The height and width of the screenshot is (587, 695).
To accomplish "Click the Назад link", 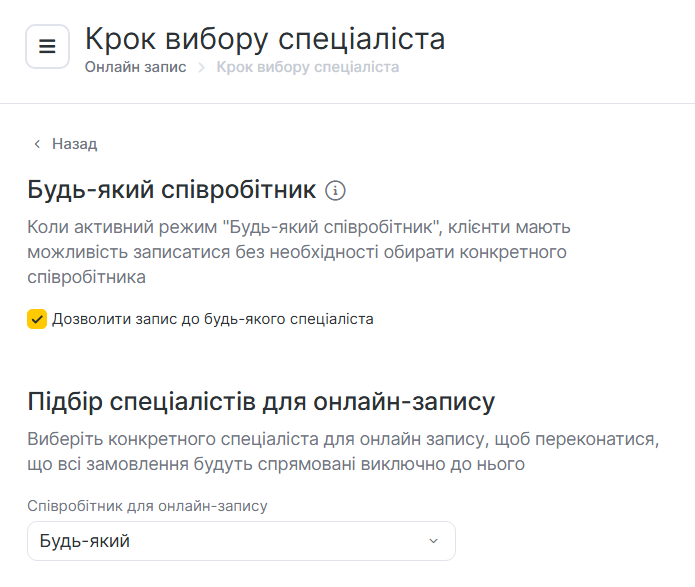I will pyautogui.click(x=74, y=144).
